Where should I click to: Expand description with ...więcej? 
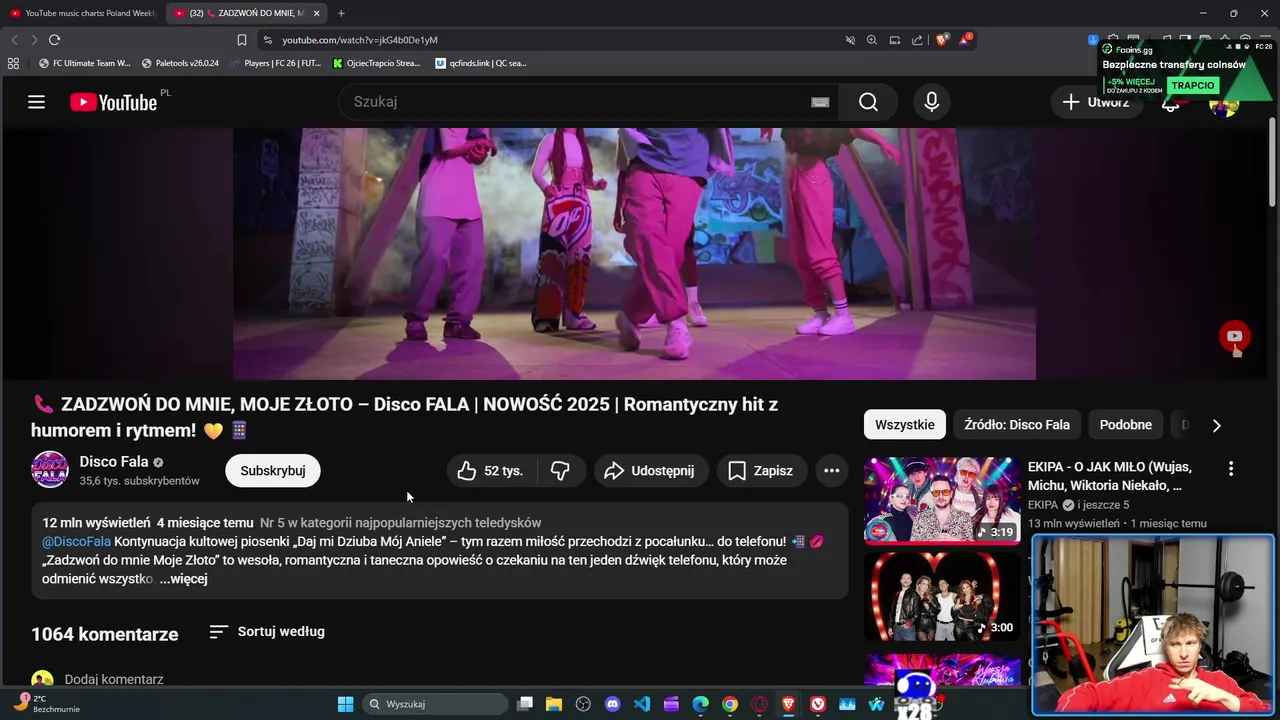tap(183, 579)
